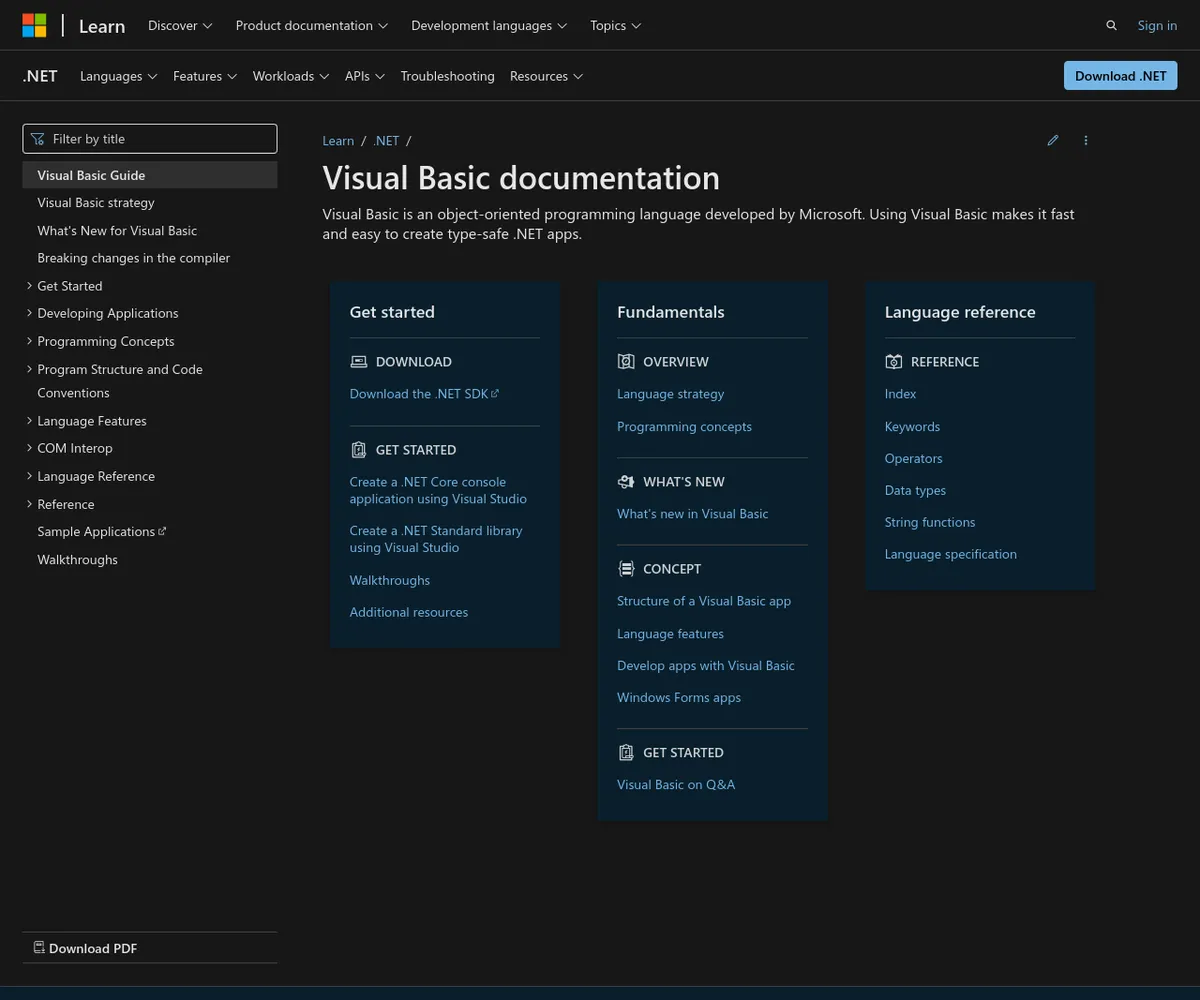Click the external link icon after .NET SDK
Screen dimensions: 1200x1000
click(x=495, y=394)
